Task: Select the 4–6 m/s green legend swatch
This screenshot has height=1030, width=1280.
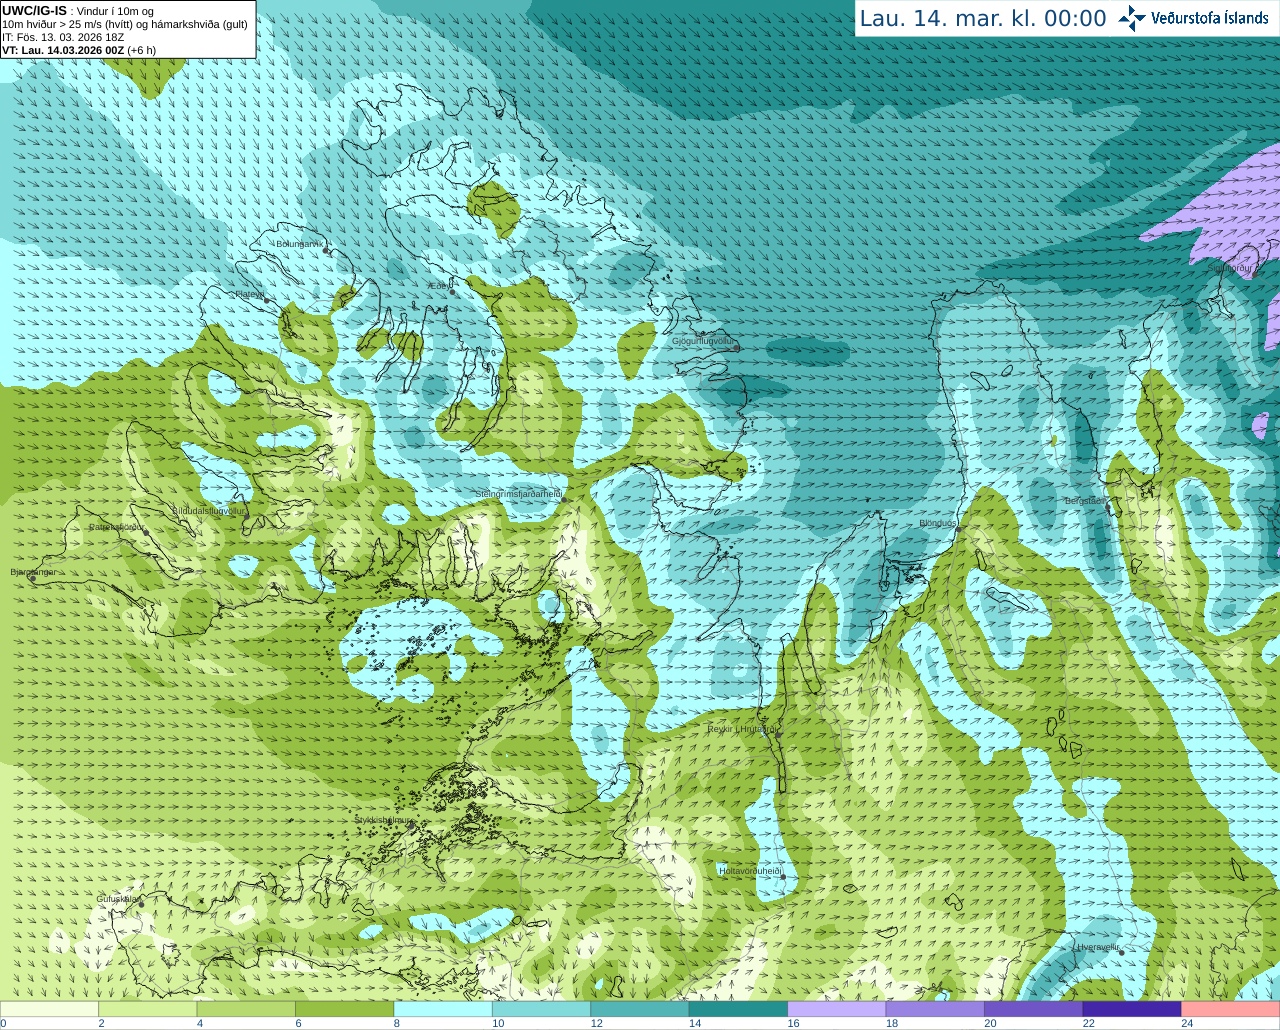Action: [246, 1008]
